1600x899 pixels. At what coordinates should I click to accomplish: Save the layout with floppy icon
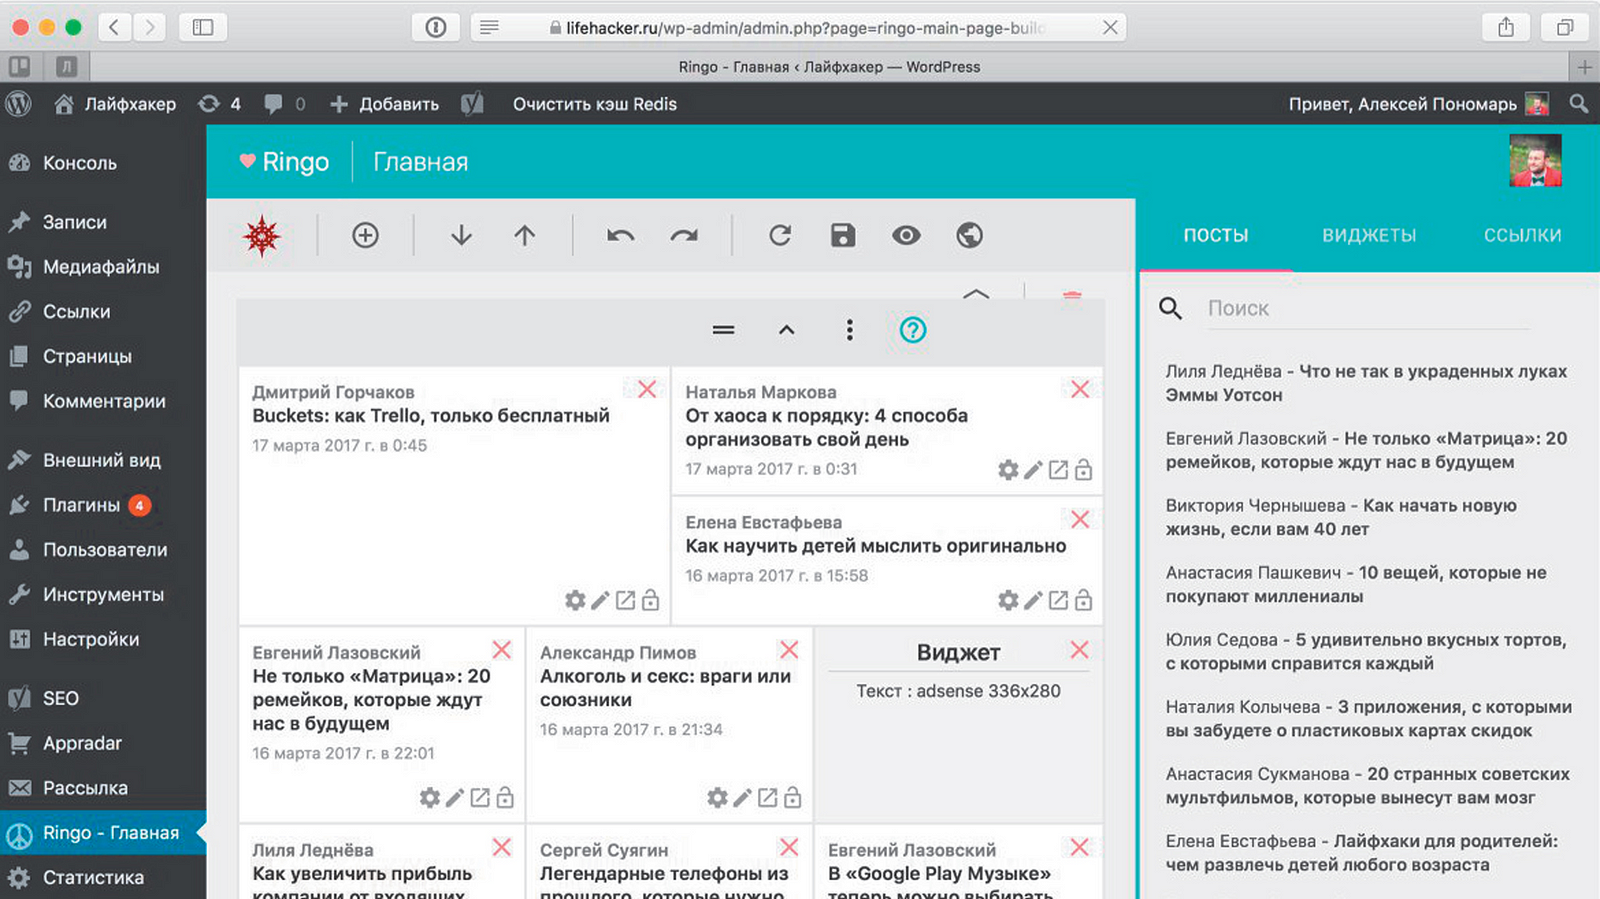click(843, 235)
